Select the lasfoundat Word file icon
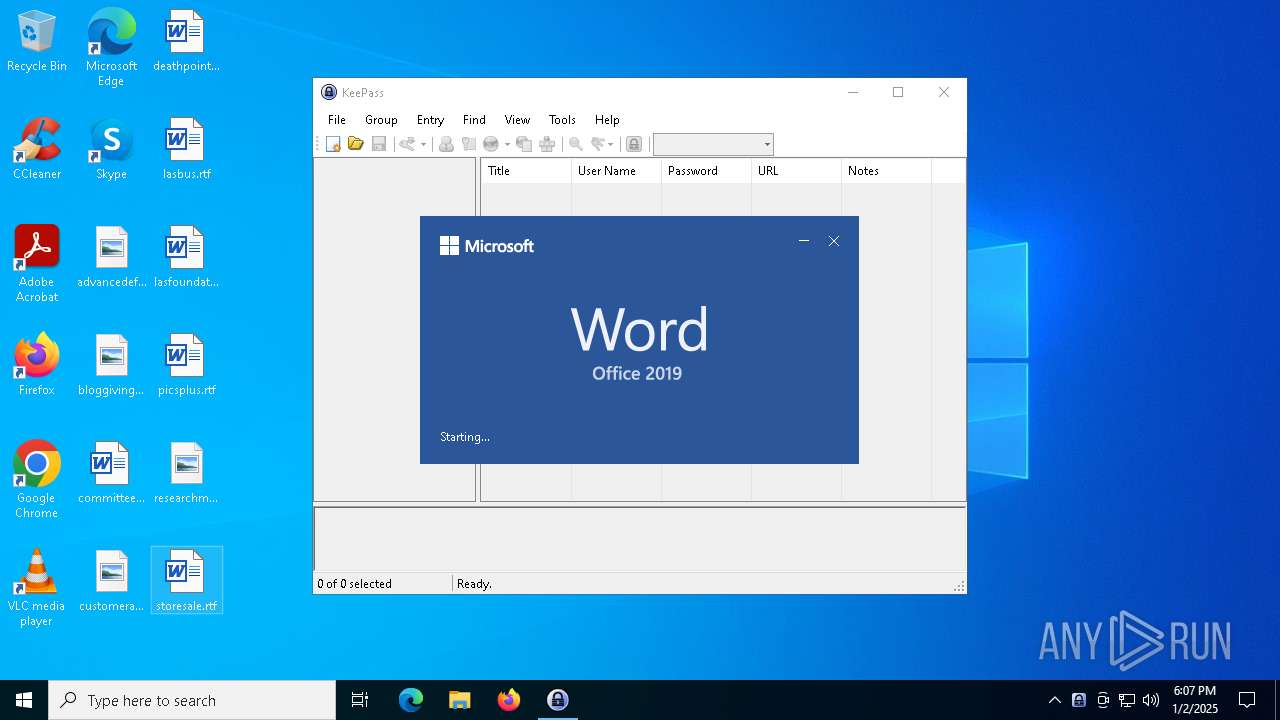 pos(186,257)
